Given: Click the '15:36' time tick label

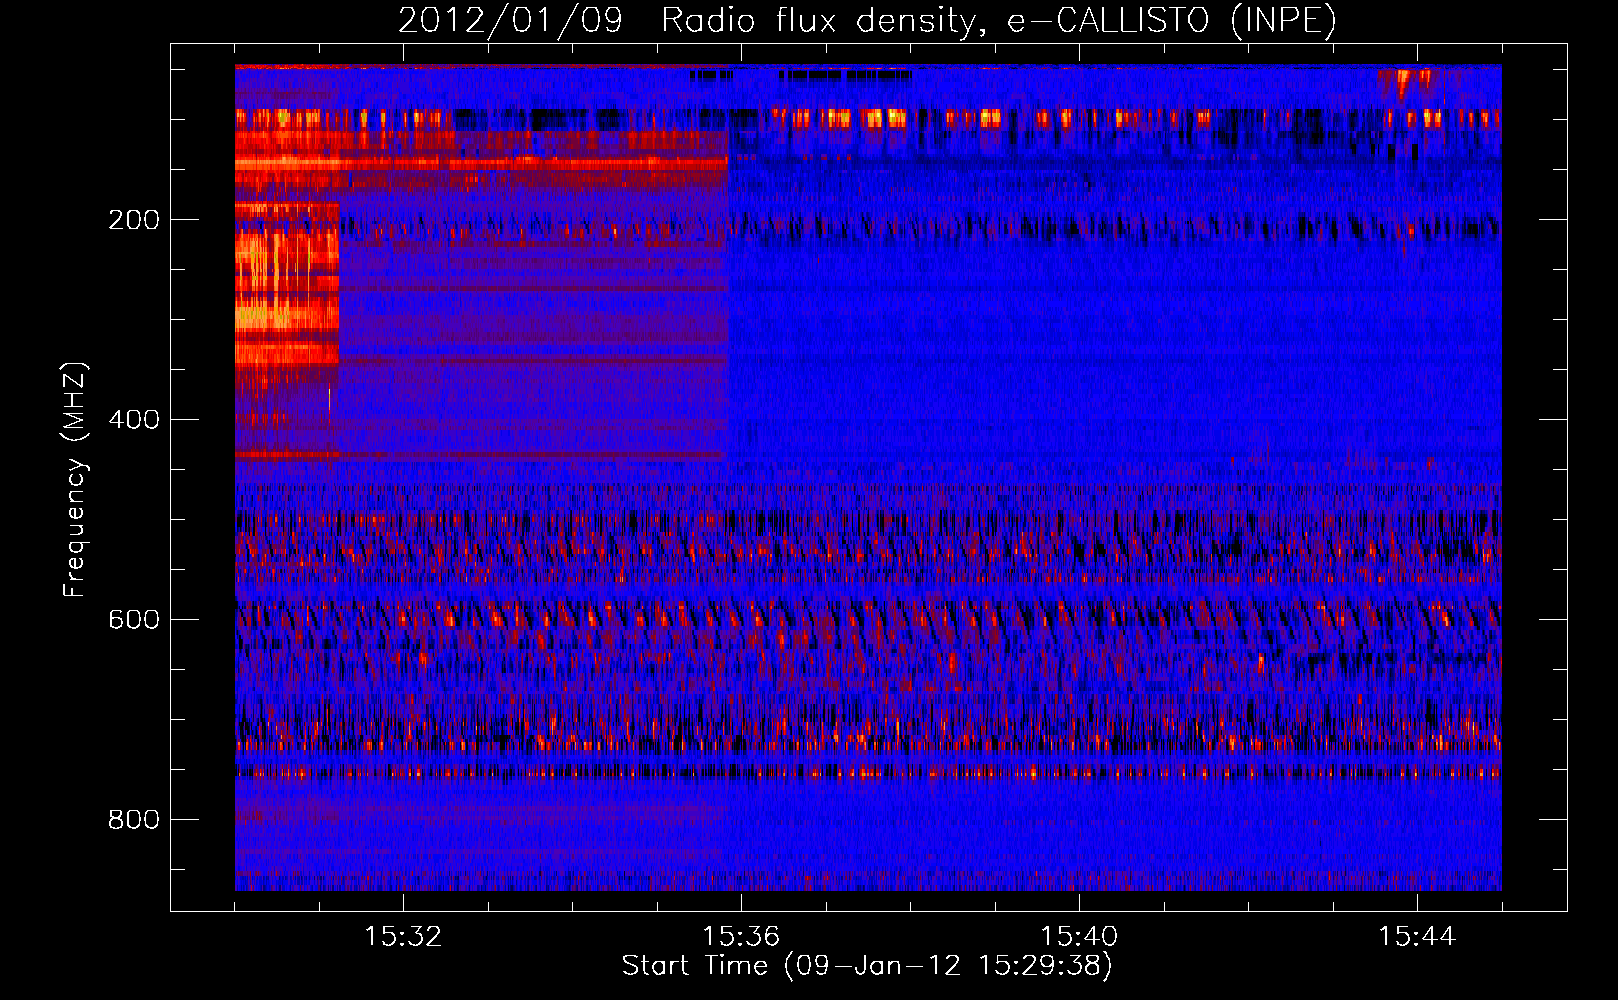Looking at the screenshot, I should [741, 937].
